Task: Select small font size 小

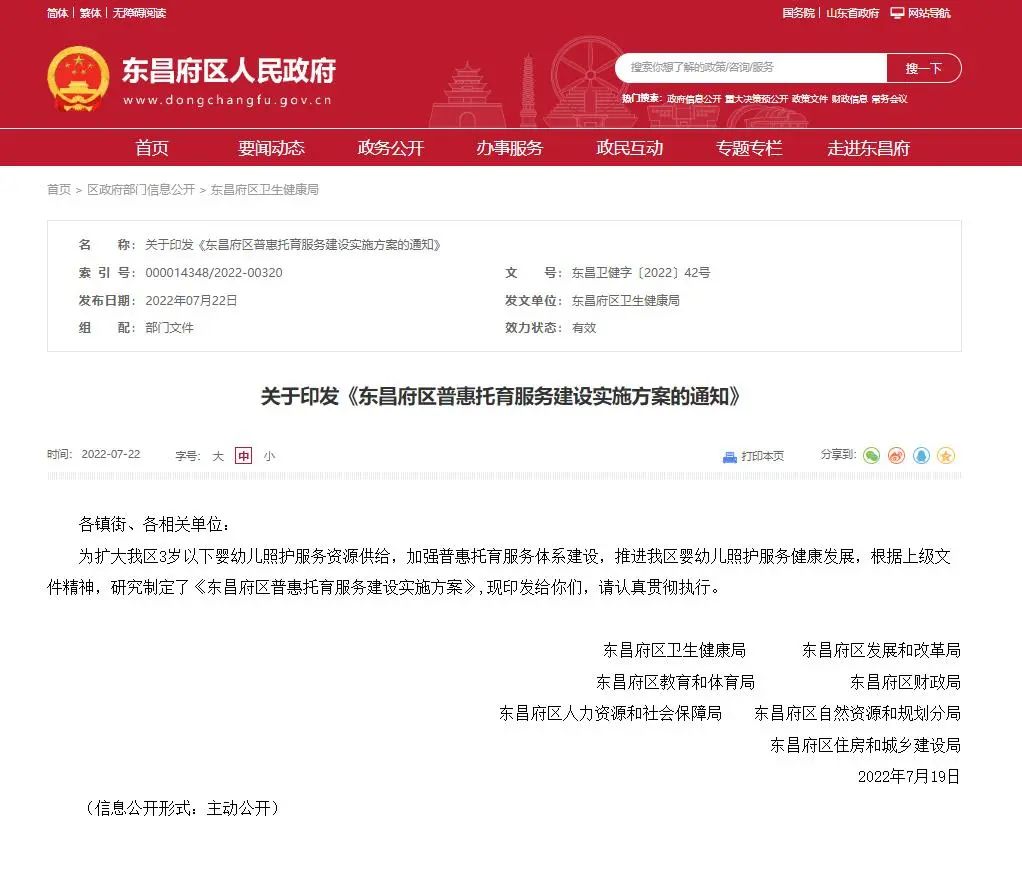Action: pyautogui.click(x=269, y=456)
